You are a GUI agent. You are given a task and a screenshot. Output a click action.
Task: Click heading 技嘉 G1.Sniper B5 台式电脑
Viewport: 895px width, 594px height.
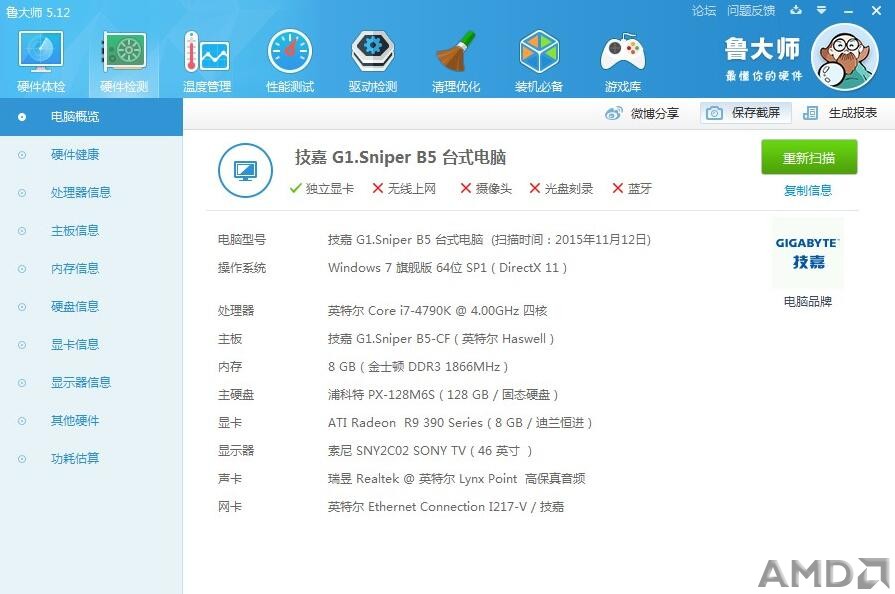tap(400, 157)
